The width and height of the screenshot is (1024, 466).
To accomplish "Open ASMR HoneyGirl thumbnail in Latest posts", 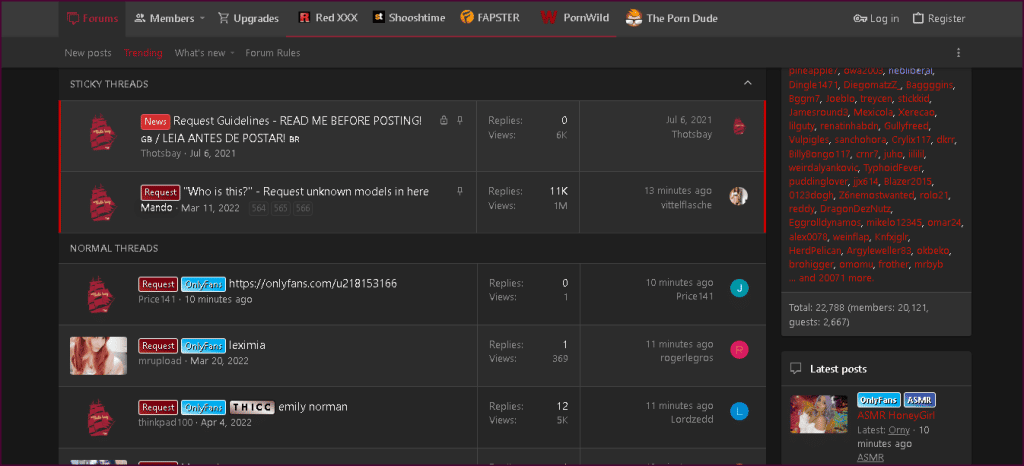I will click(x=819, y=414).
